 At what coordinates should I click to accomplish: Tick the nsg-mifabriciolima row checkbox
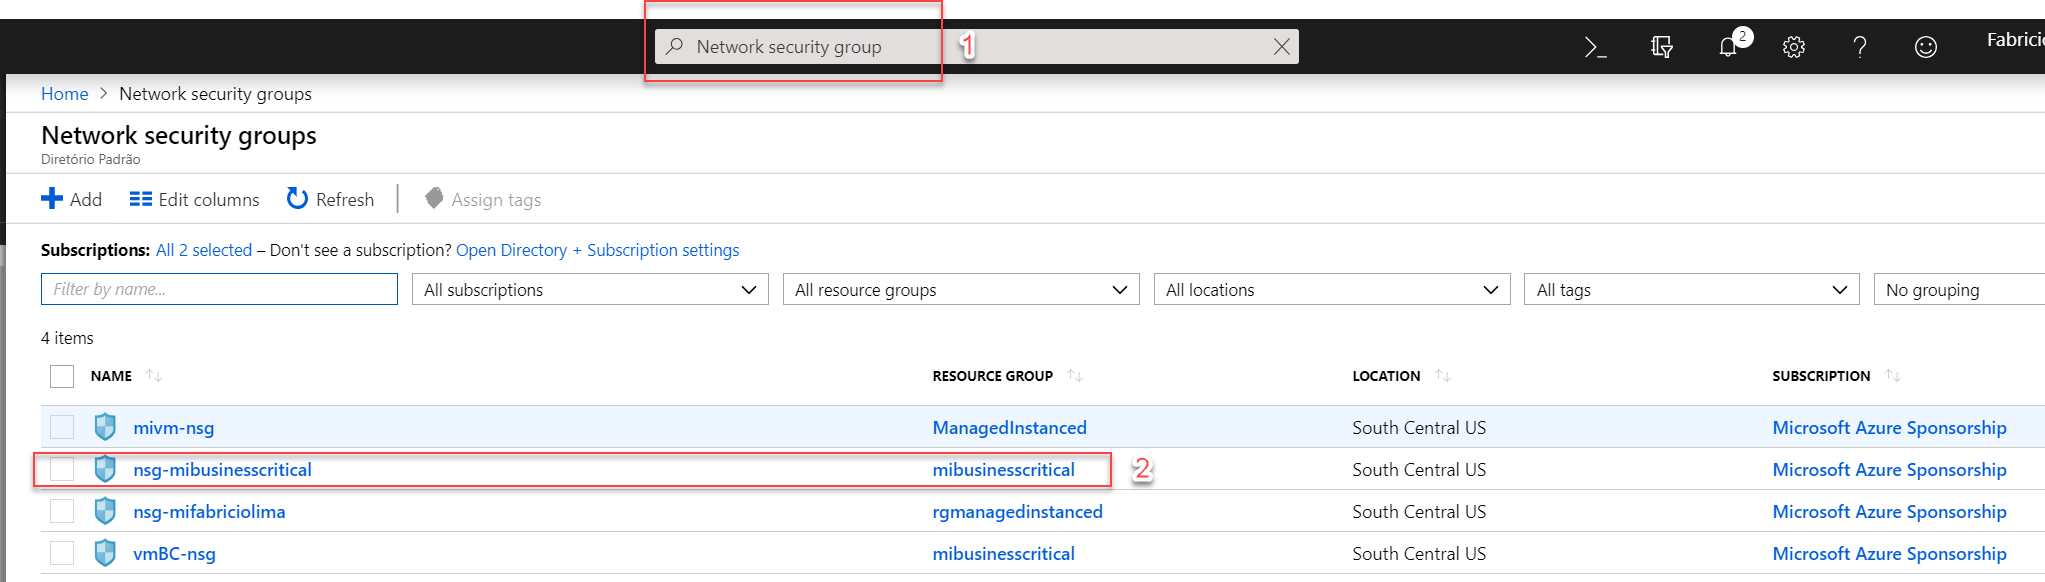coord(62,511)
